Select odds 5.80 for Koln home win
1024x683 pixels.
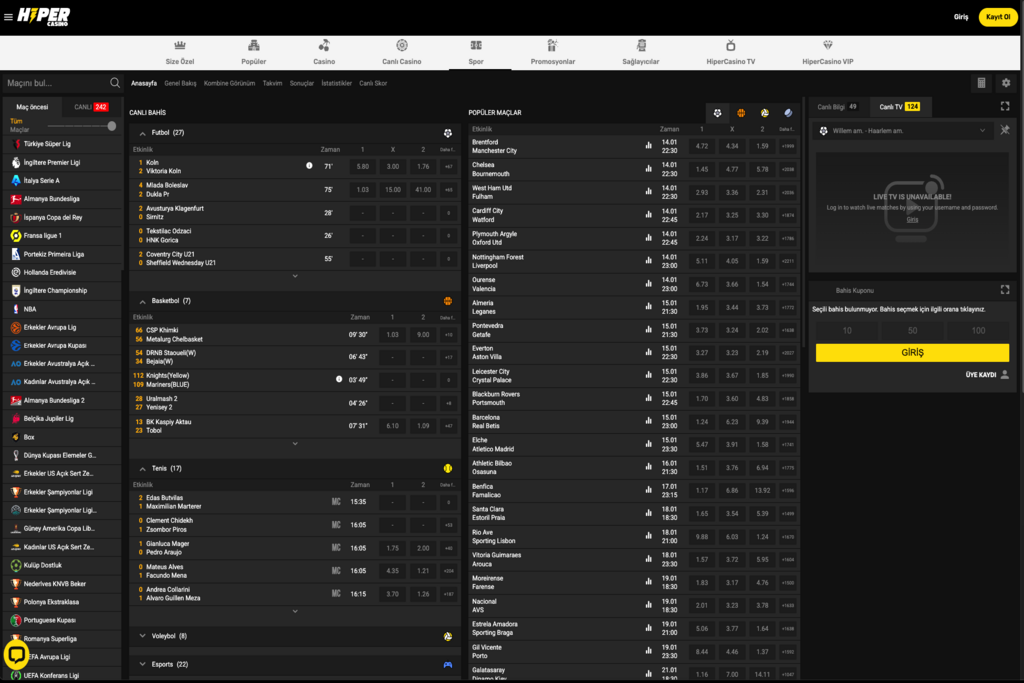coord(362,167)
